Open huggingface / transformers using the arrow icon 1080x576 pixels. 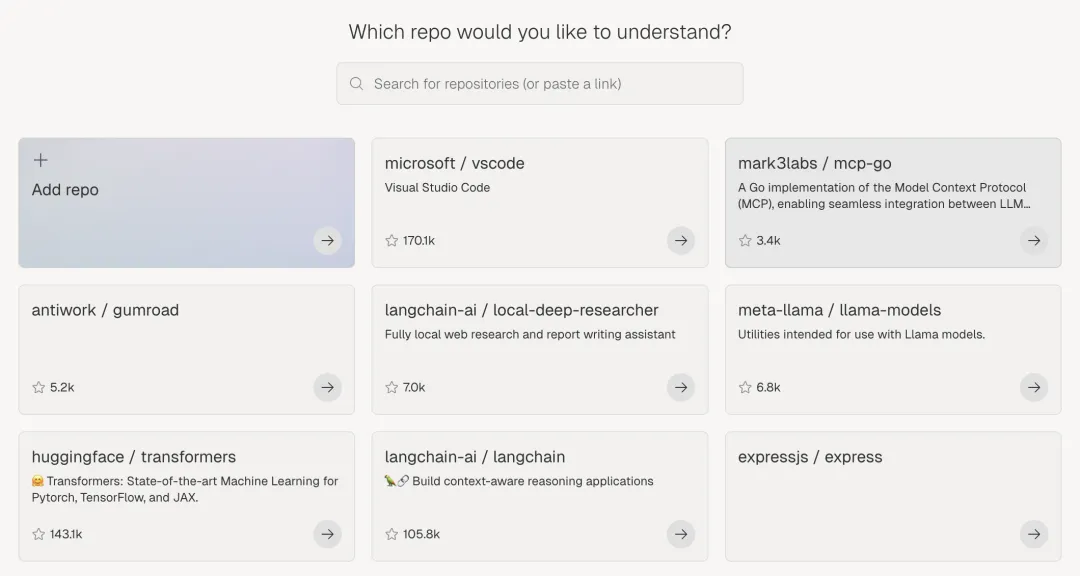point(327,534)
